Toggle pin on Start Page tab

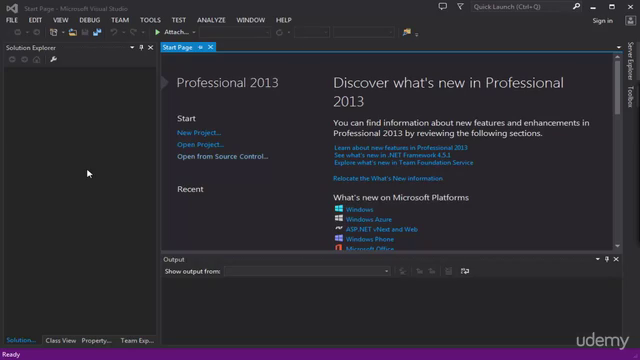coord(200,47)
